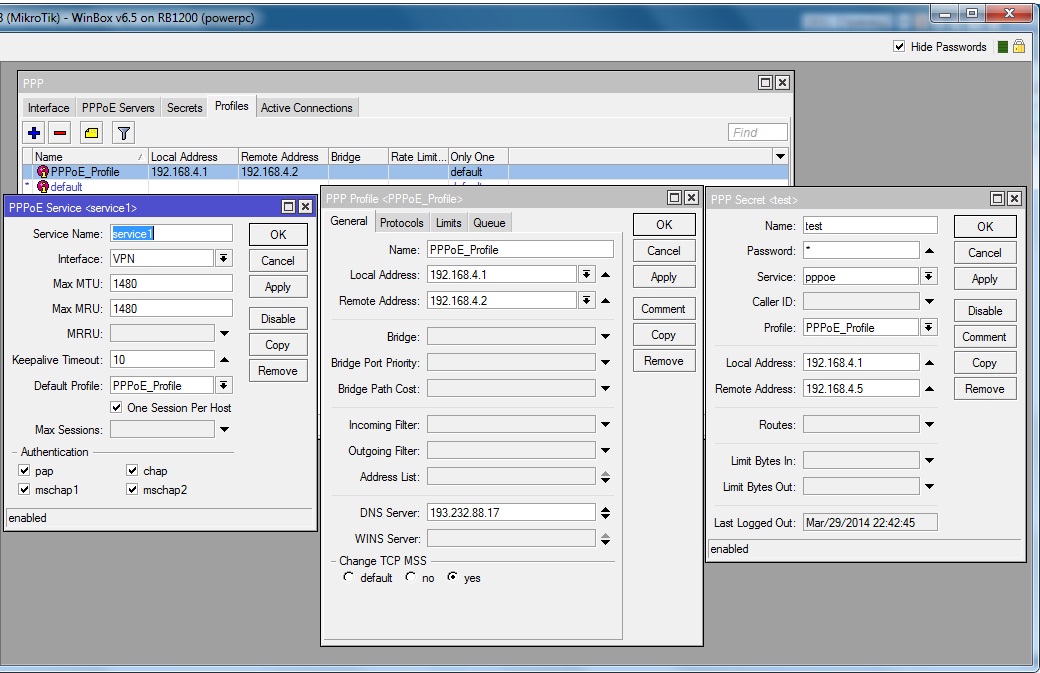Open the Service dropdown showing pppoe

929,277
